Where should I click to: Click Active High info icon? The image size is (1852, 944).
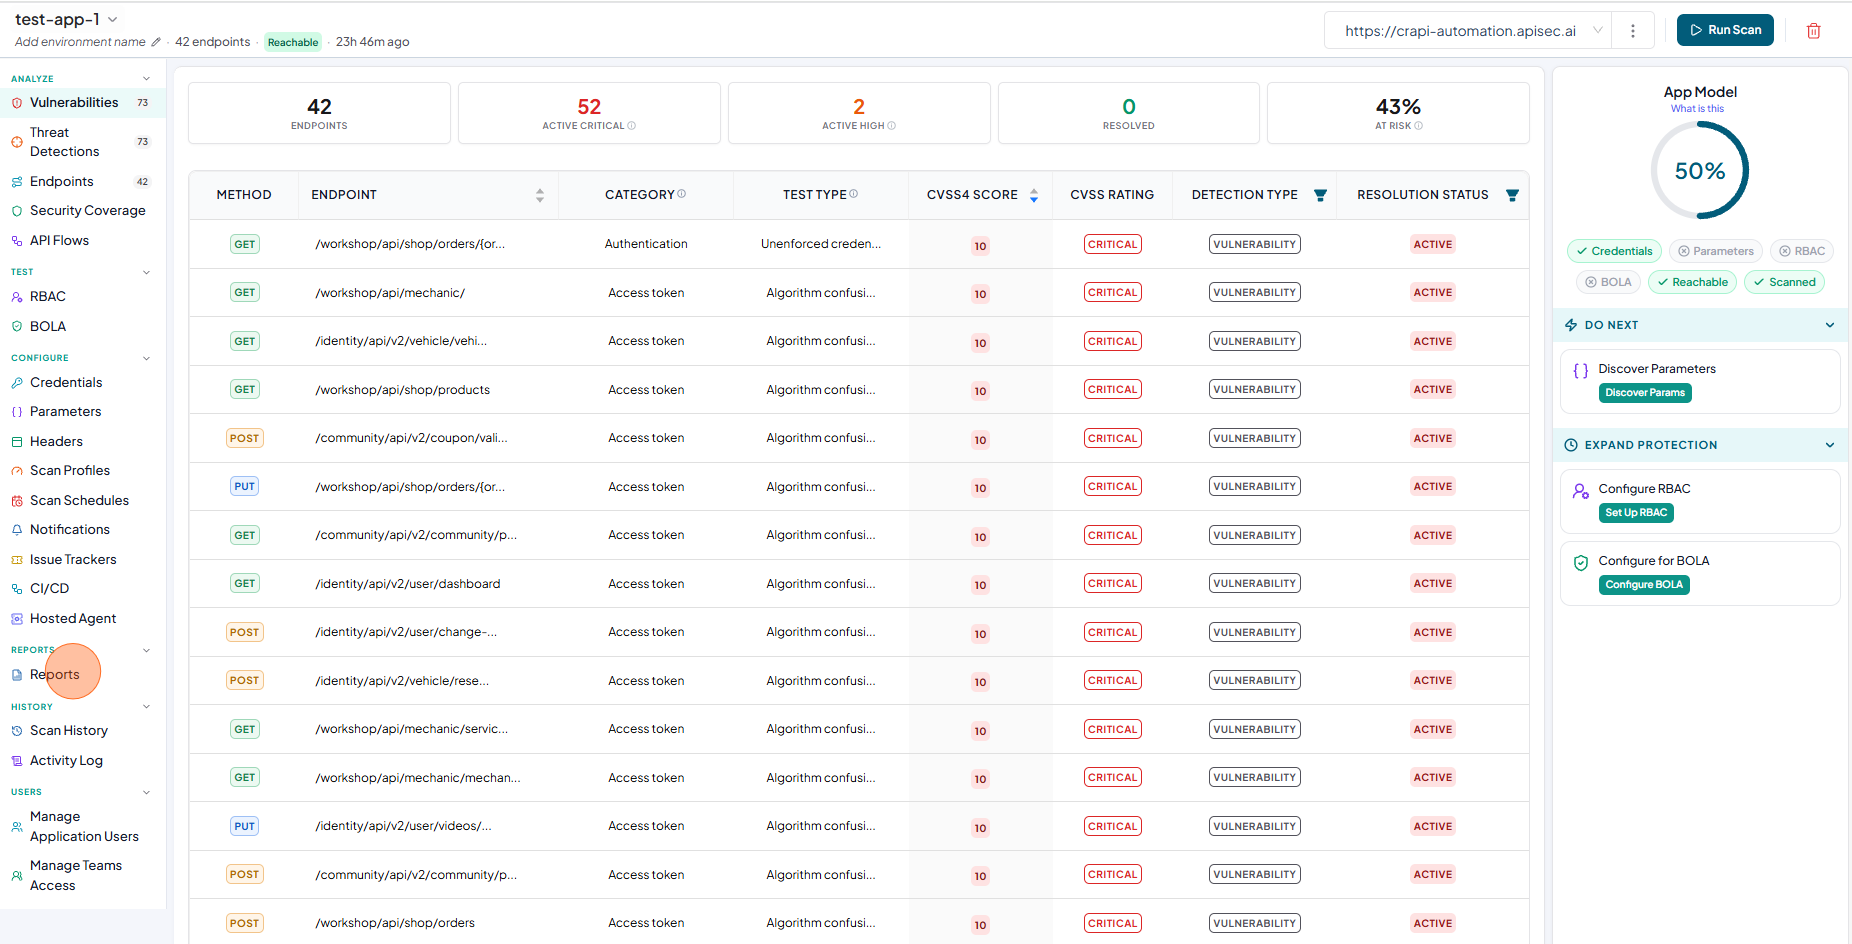tap(892, 126)
